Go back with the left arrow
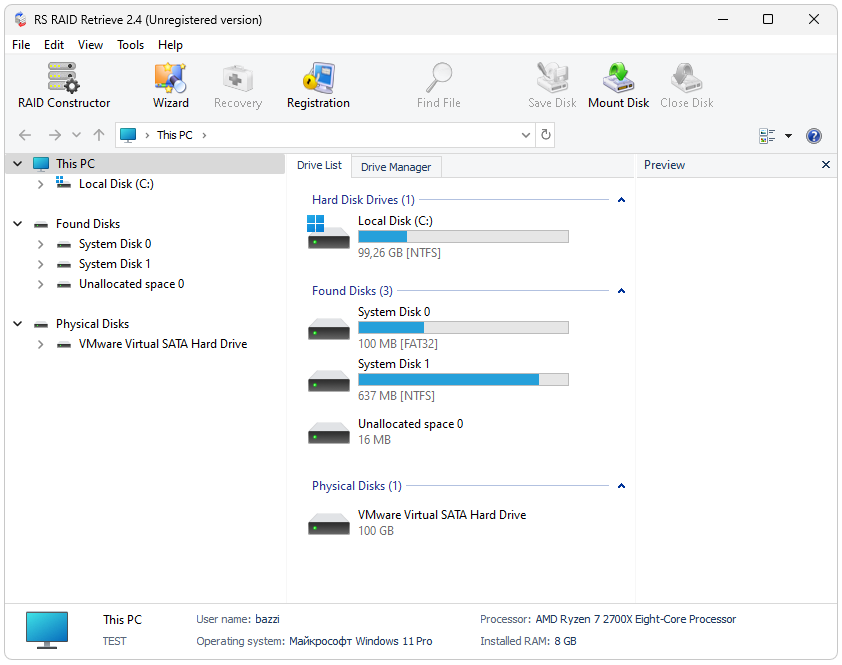 click(25, 135)
